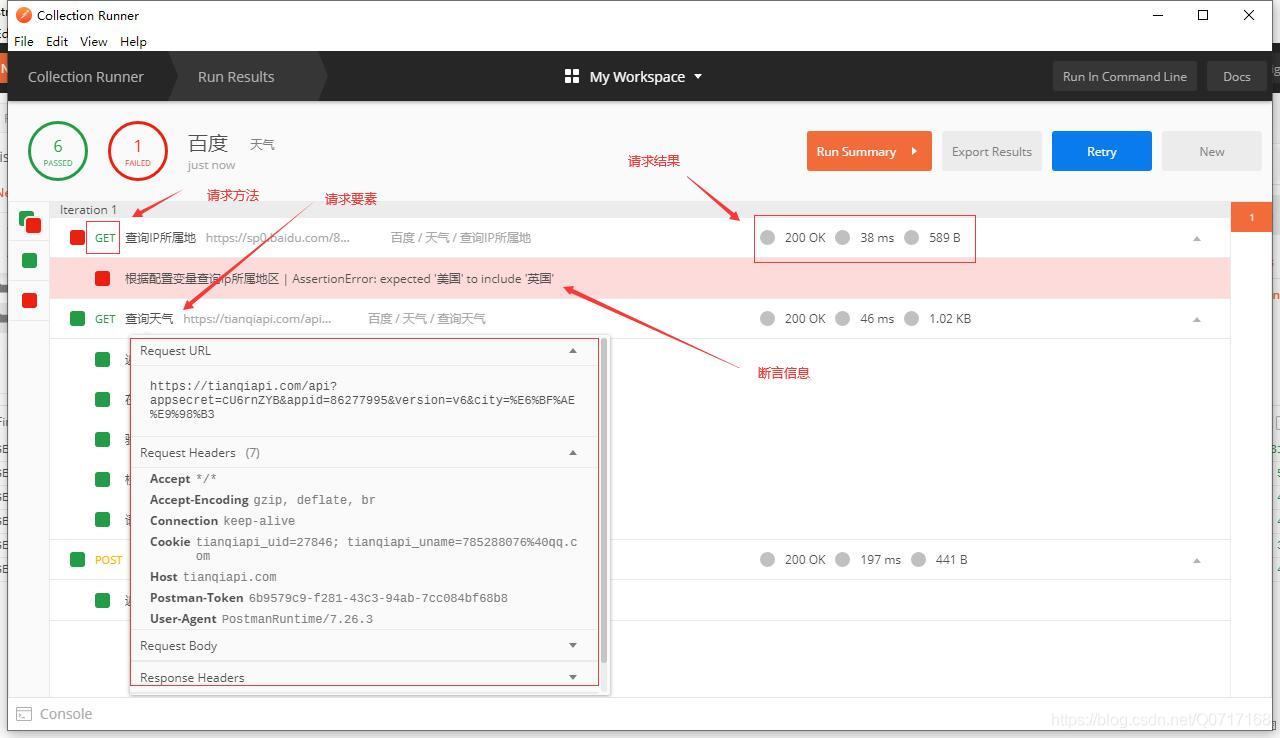Screen dimensions: 1280x738
Task: Click the green passed square for 查询天气 request
Action: pos(77,318)
